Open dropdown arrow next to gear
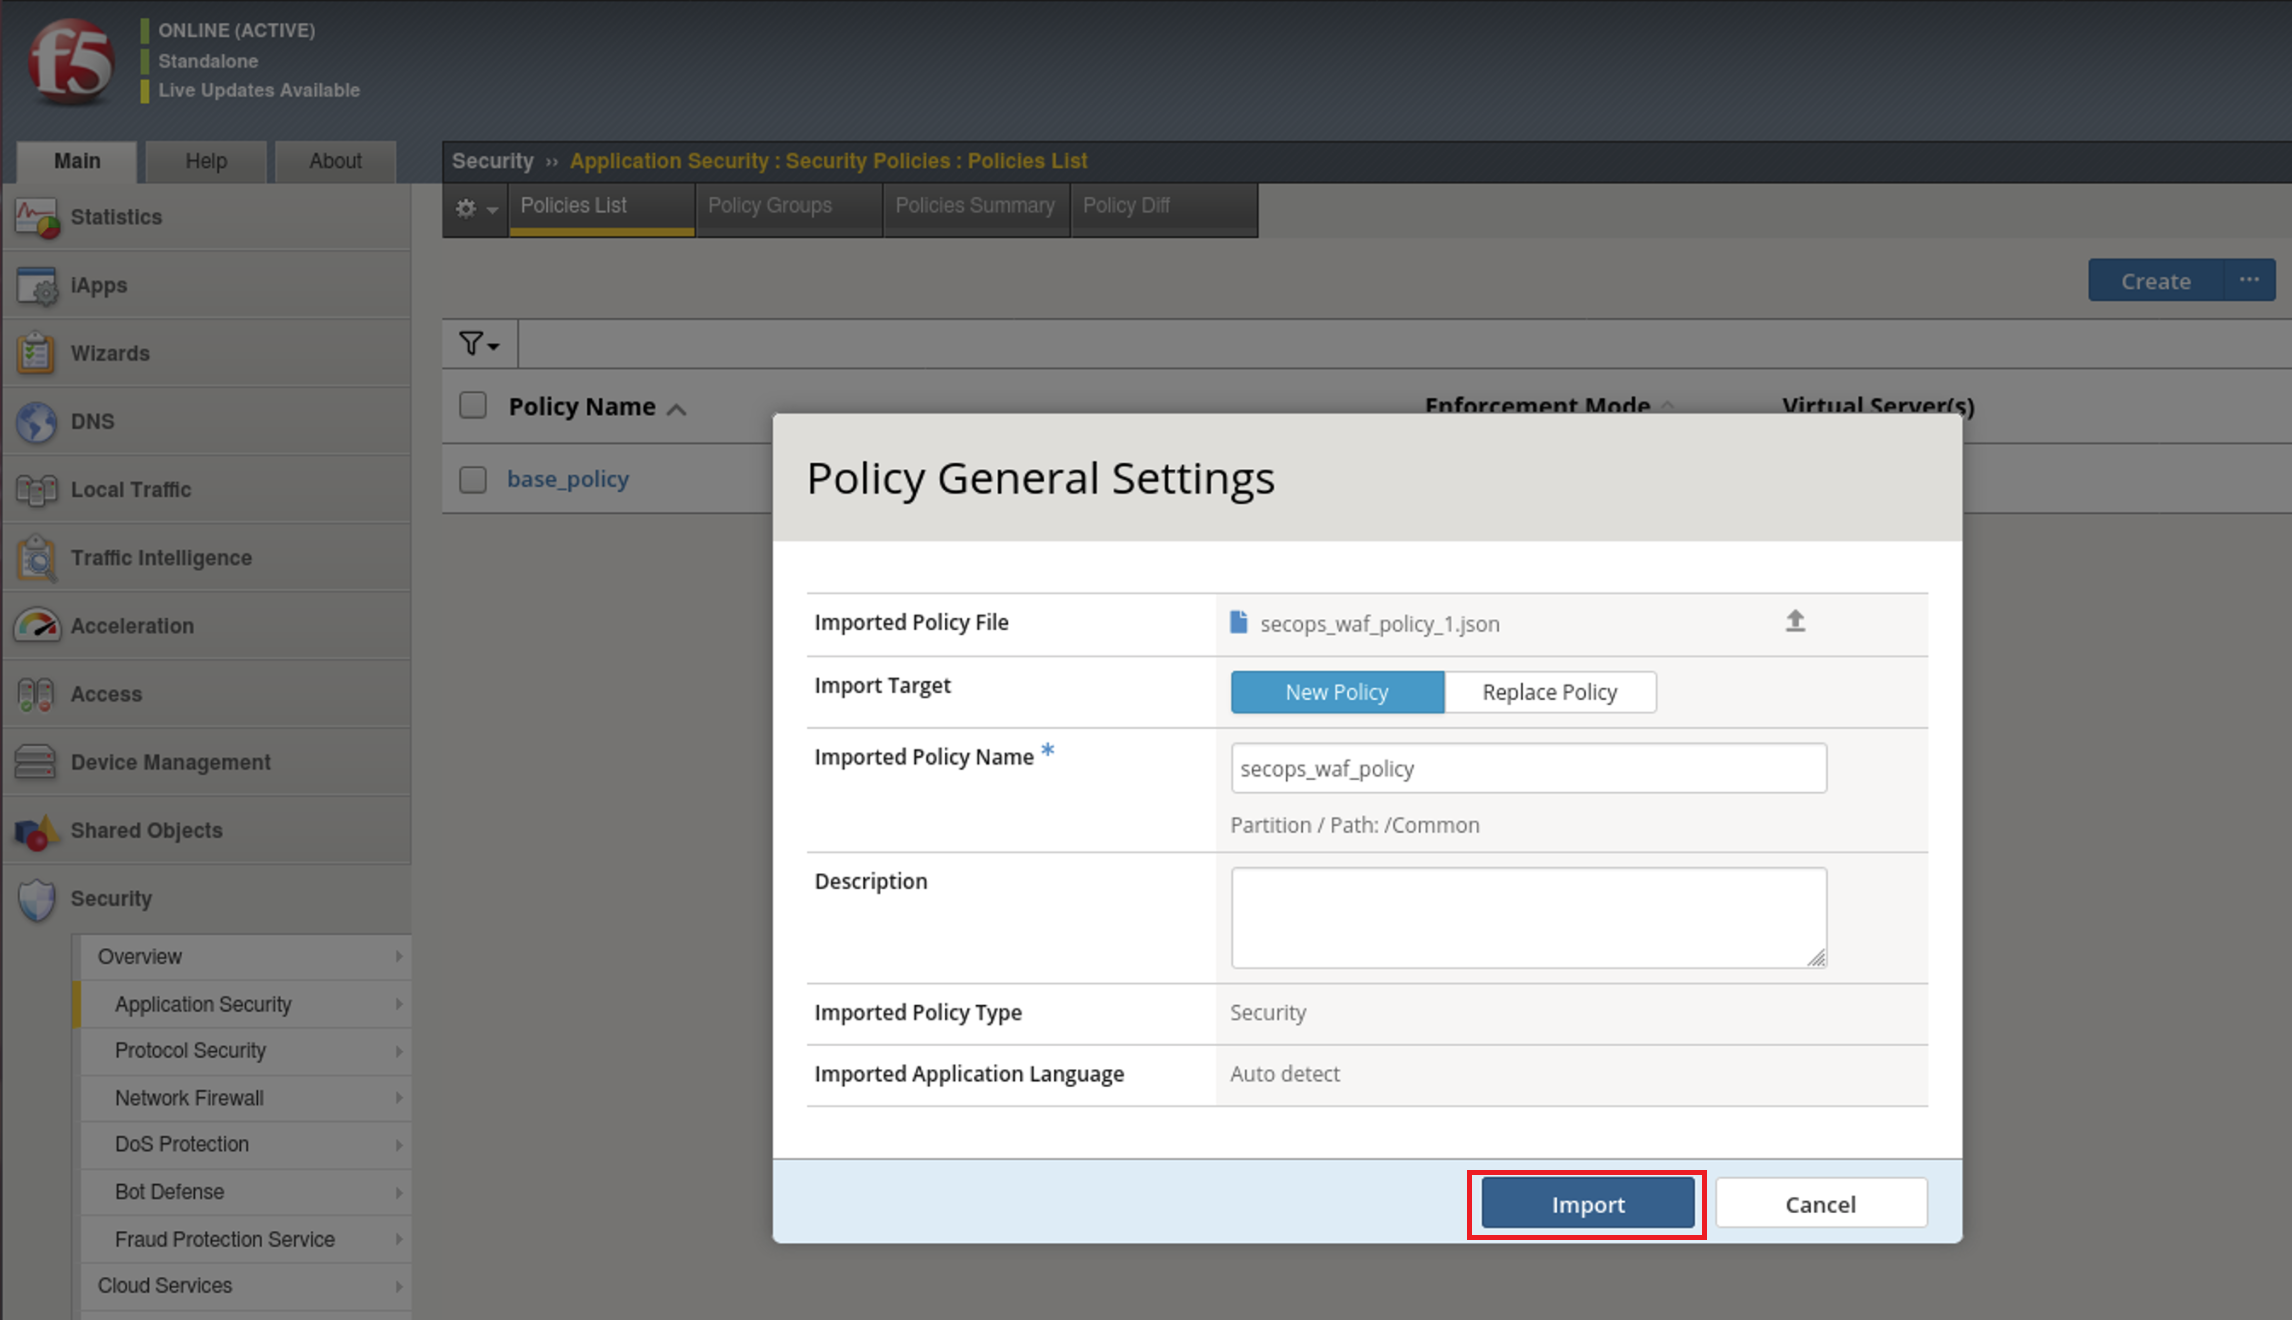The image size is (2292, 1320). pyautogui.click(x=492, y=210)
